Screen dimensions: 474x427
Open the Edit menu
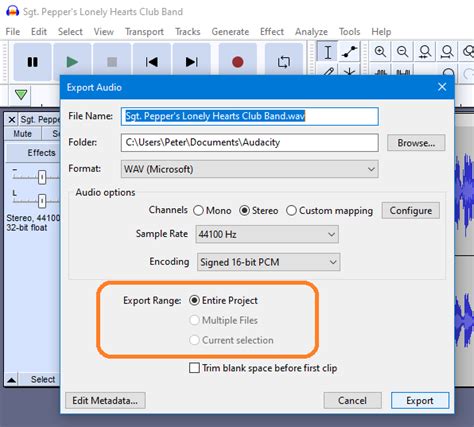[x=39, y=32]
